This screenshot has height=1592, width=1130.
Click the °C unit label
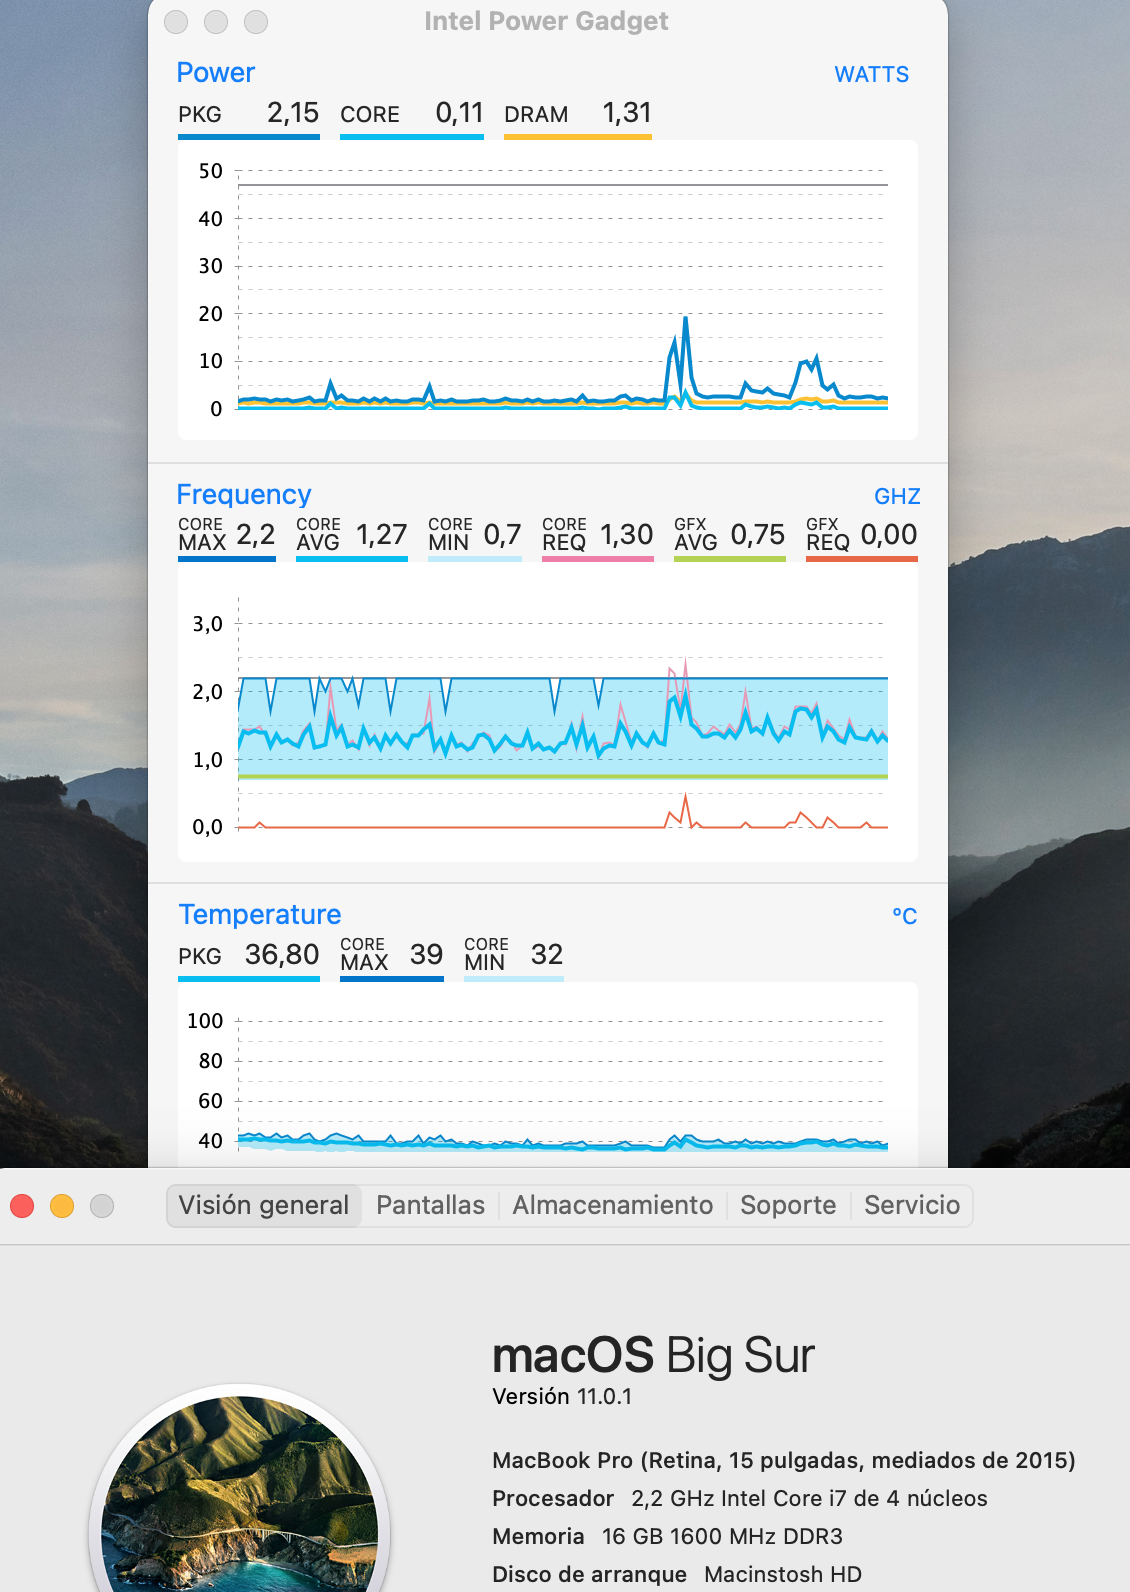(x=904, y=917)
